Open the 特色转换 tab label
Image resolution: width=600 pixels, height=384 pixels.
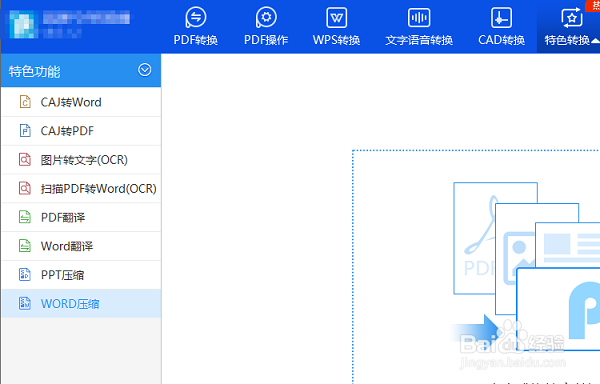pos(567,40)
